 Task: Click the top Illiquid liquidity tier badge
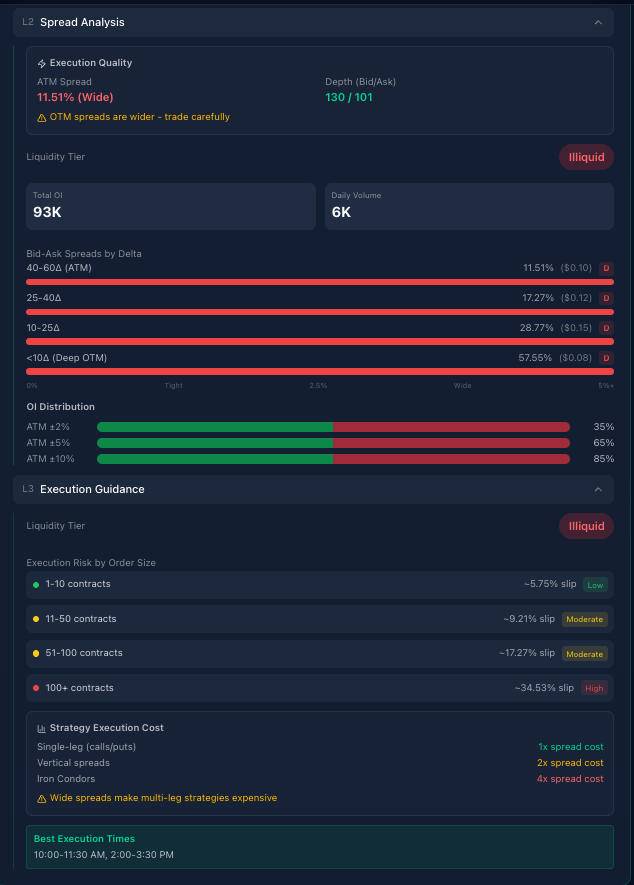click(x=586, y=157)
